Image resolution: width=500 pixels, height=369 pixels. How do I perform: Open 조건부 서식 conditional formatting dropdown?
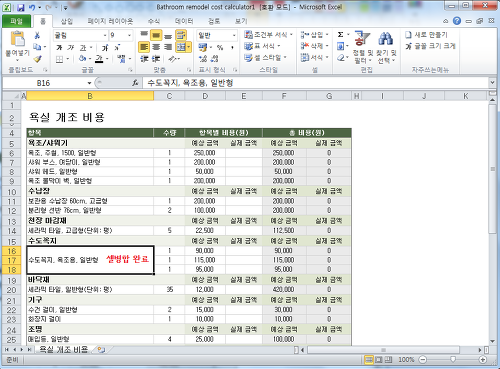click(x=268, y=35)
